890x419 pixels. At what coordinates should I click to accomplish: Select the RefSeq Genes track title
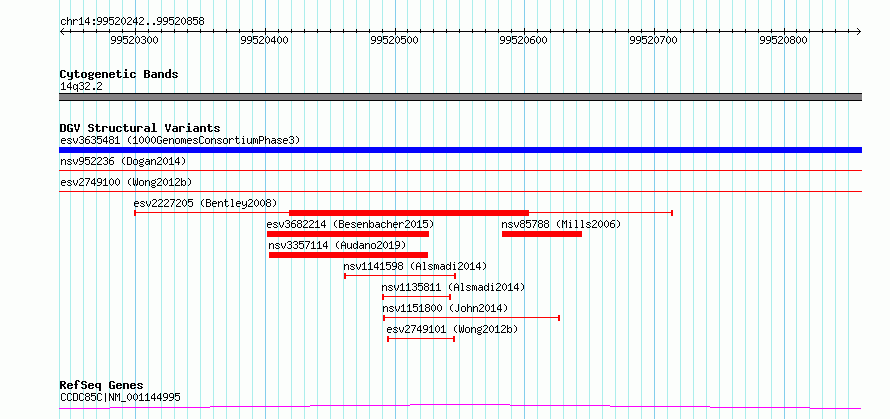pos(102,386)
